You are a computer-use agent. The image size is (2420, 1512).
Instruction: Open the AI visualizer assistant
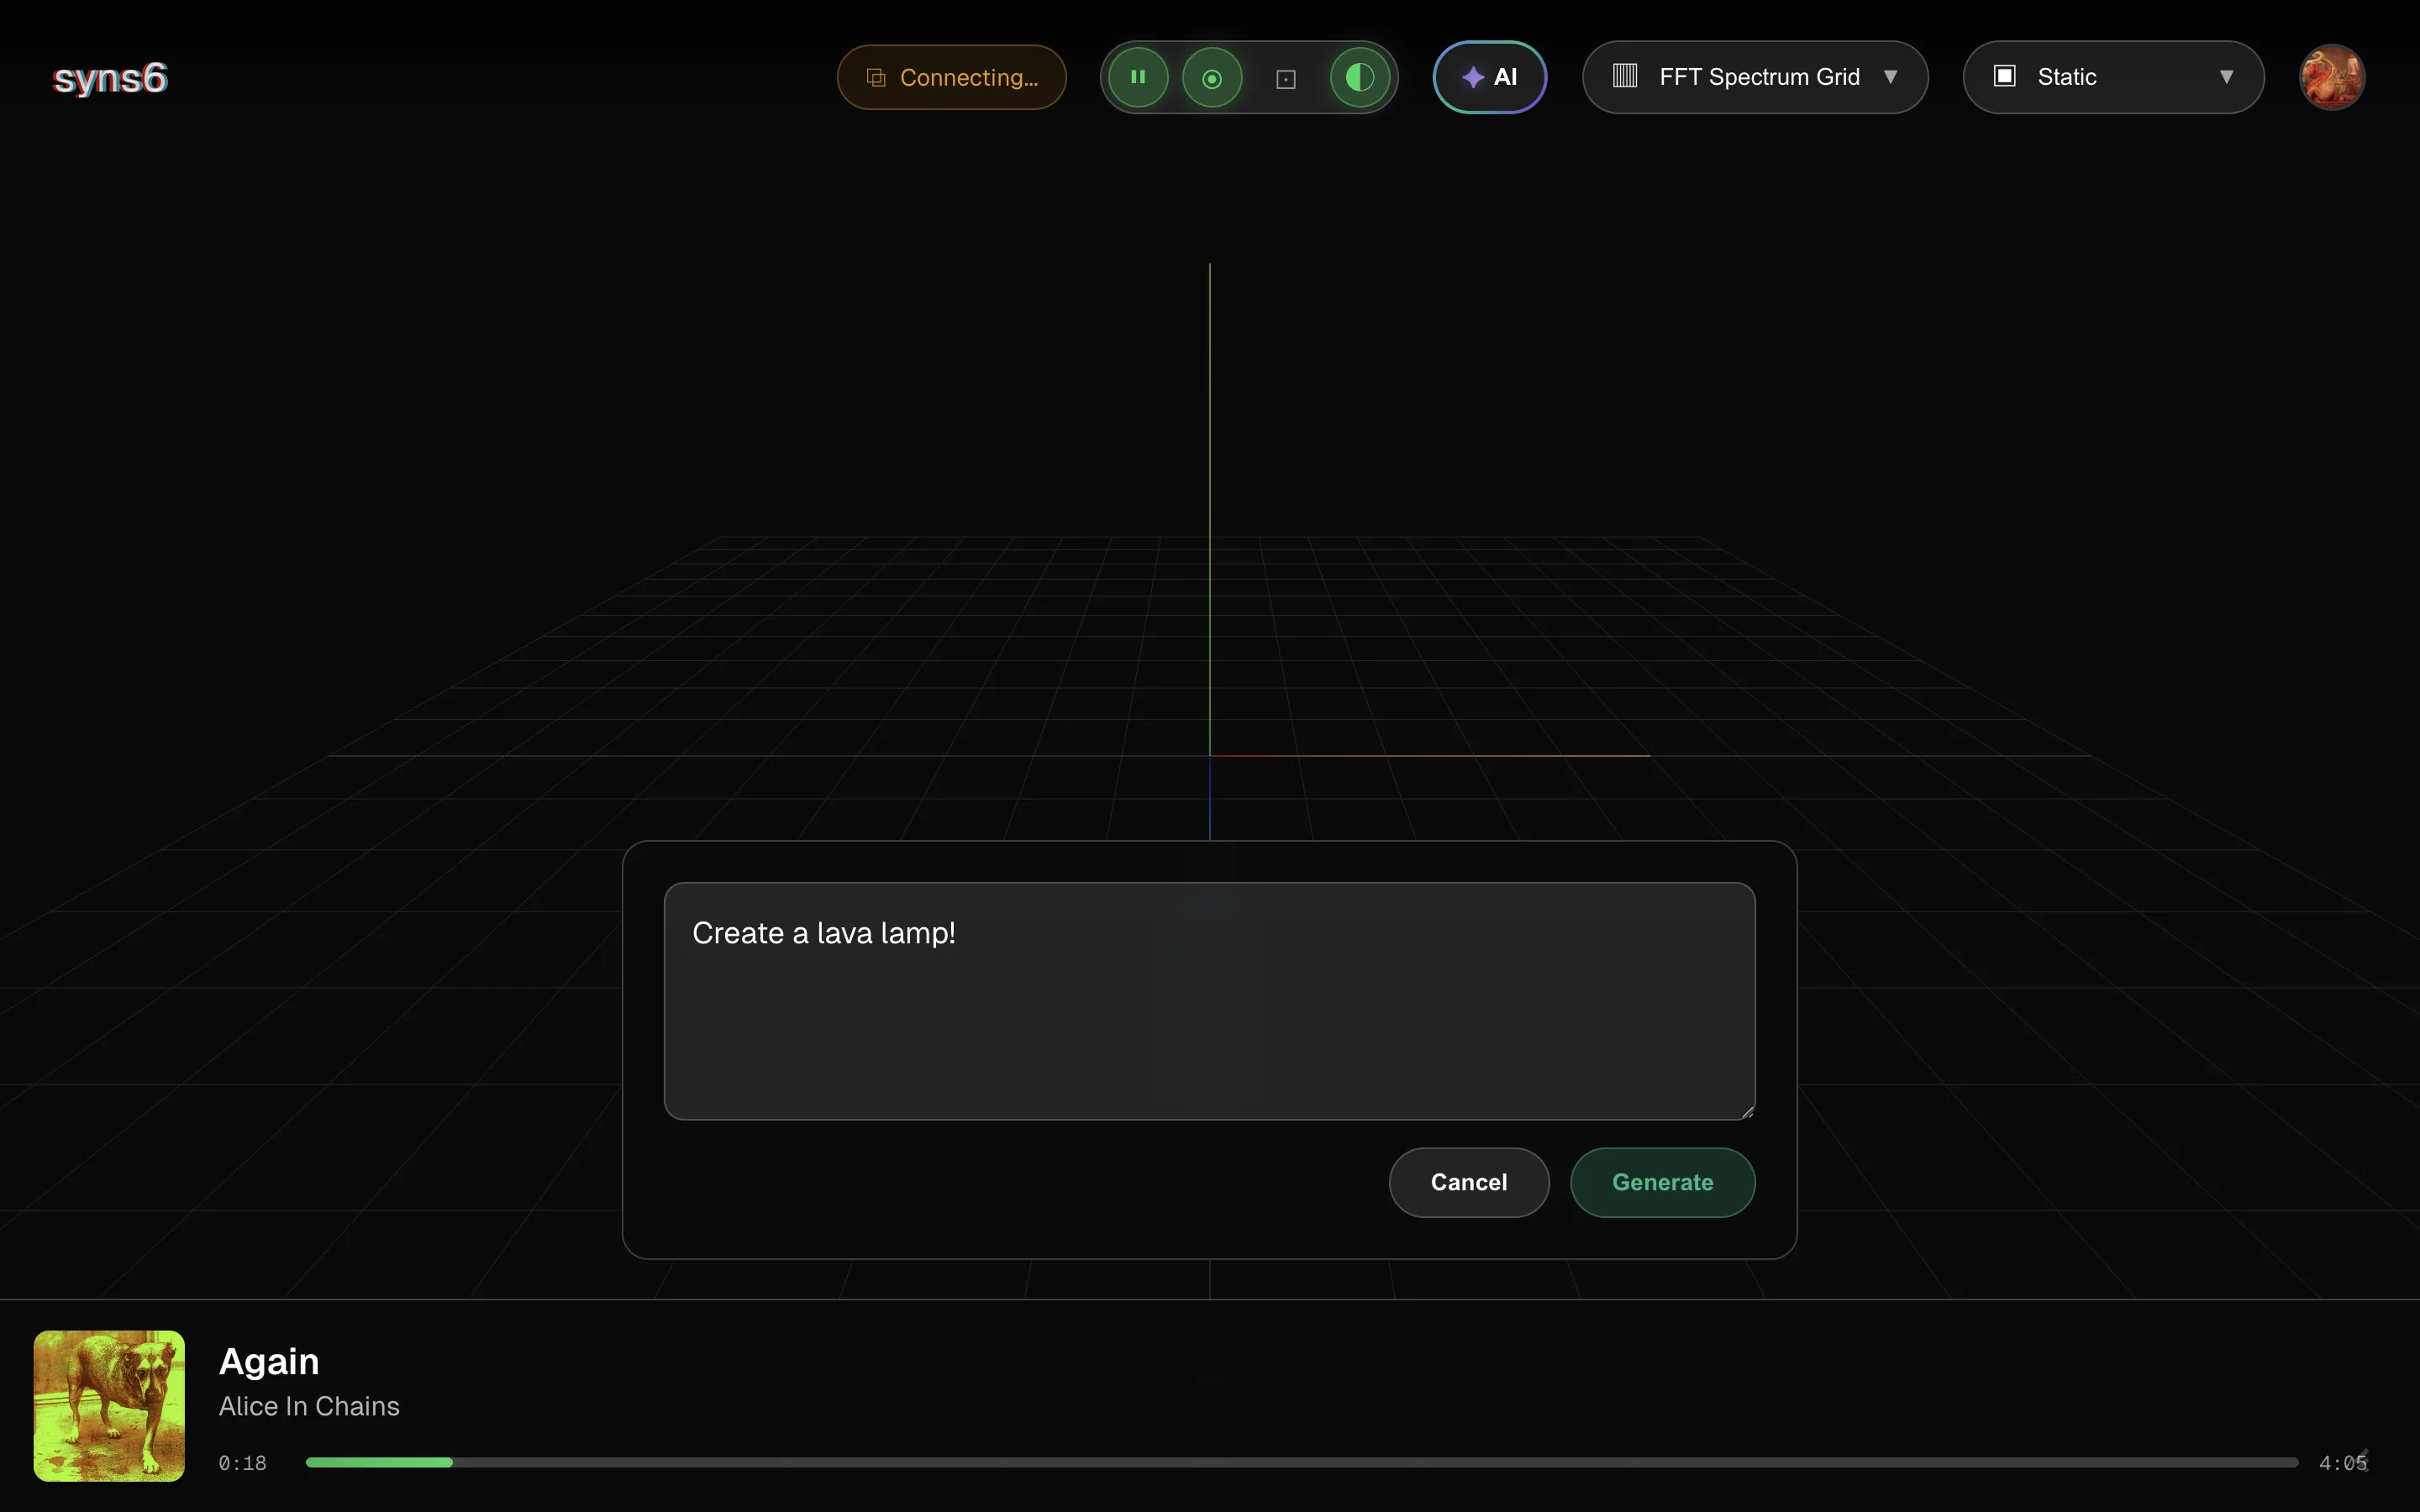tap(1489, 77)
